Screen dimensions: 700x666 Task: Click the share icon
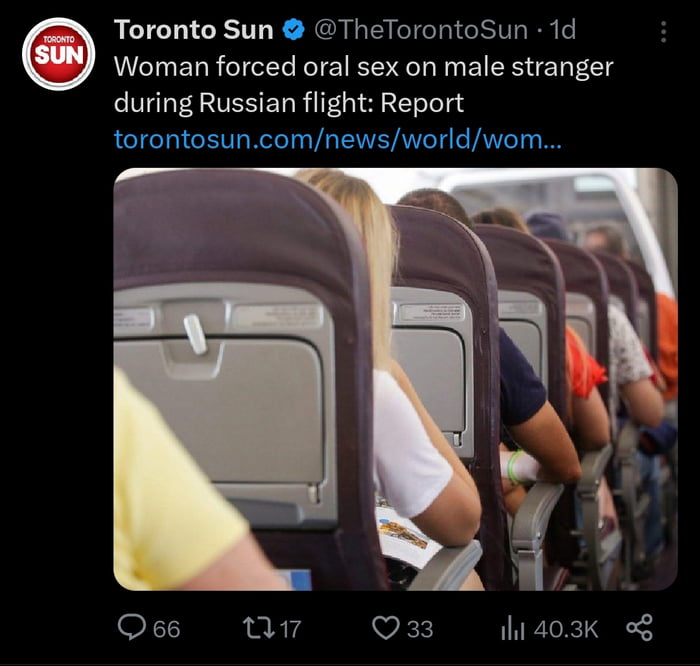(639, 628)
